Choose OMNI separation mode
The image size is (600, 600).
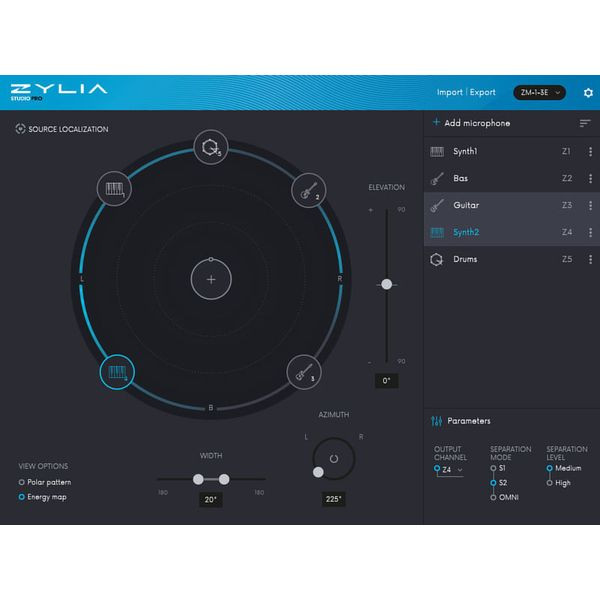coord(493,497)
